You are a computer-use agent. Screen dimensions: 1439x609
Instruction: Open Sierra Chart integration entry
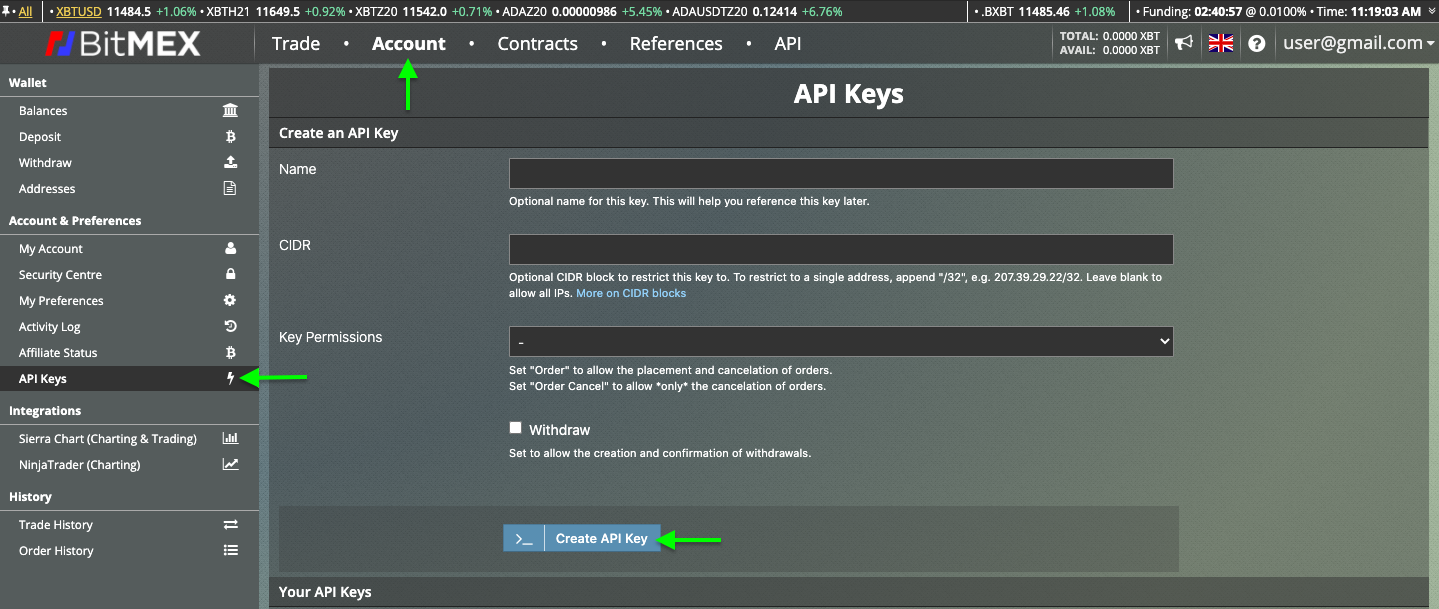pos(108,439)
